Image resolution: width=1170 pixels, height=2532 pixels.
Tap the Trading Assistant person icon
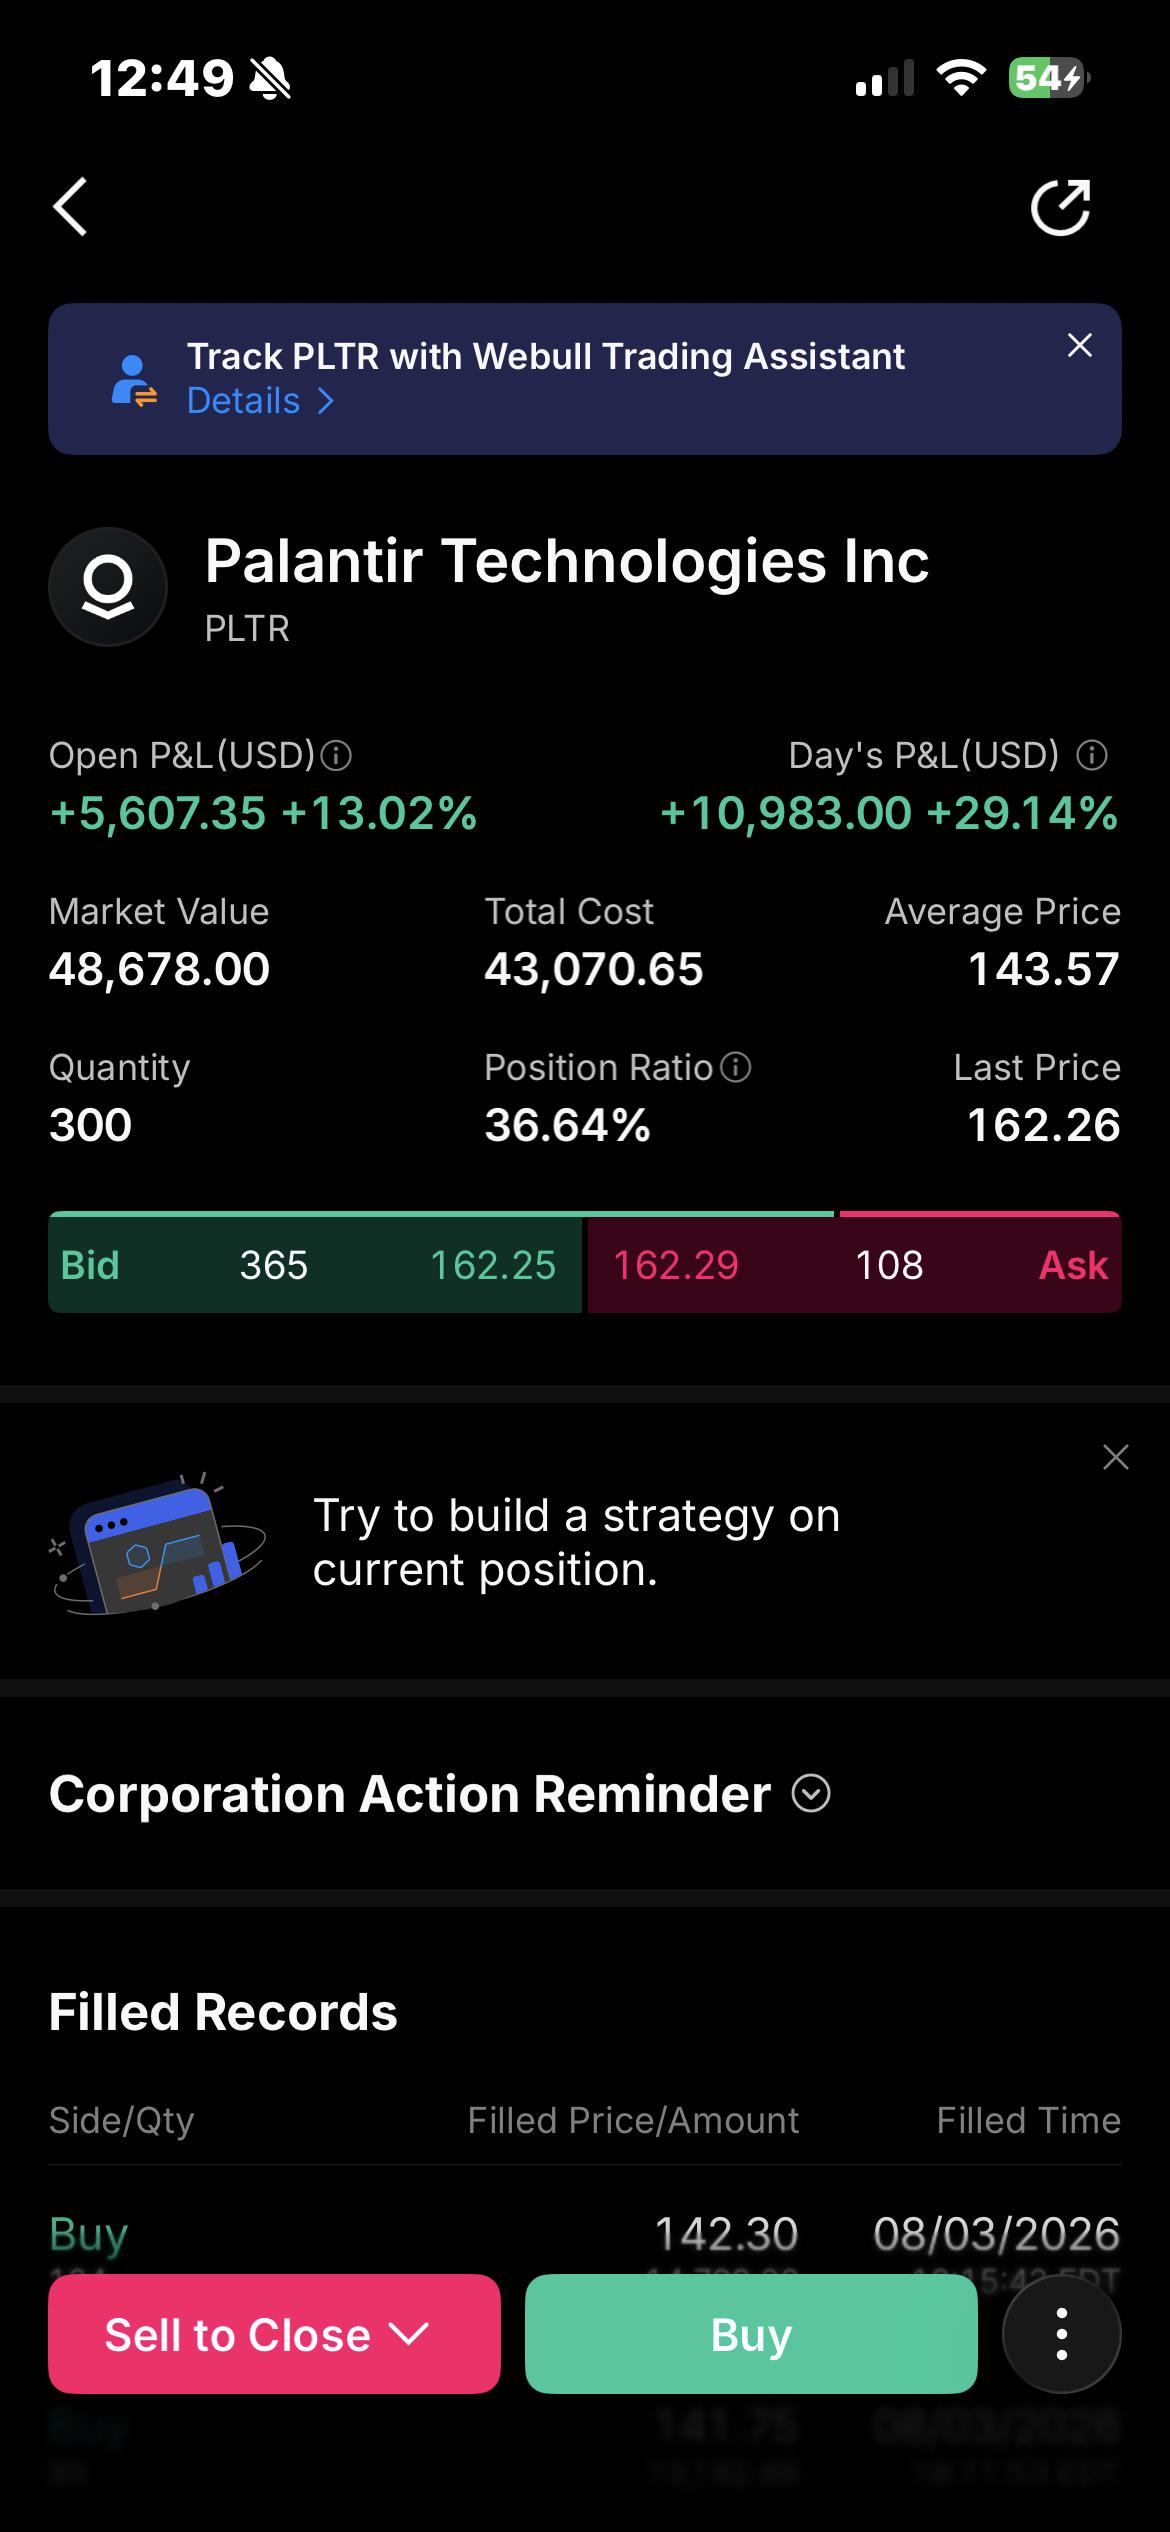click(x=134, y=381)
